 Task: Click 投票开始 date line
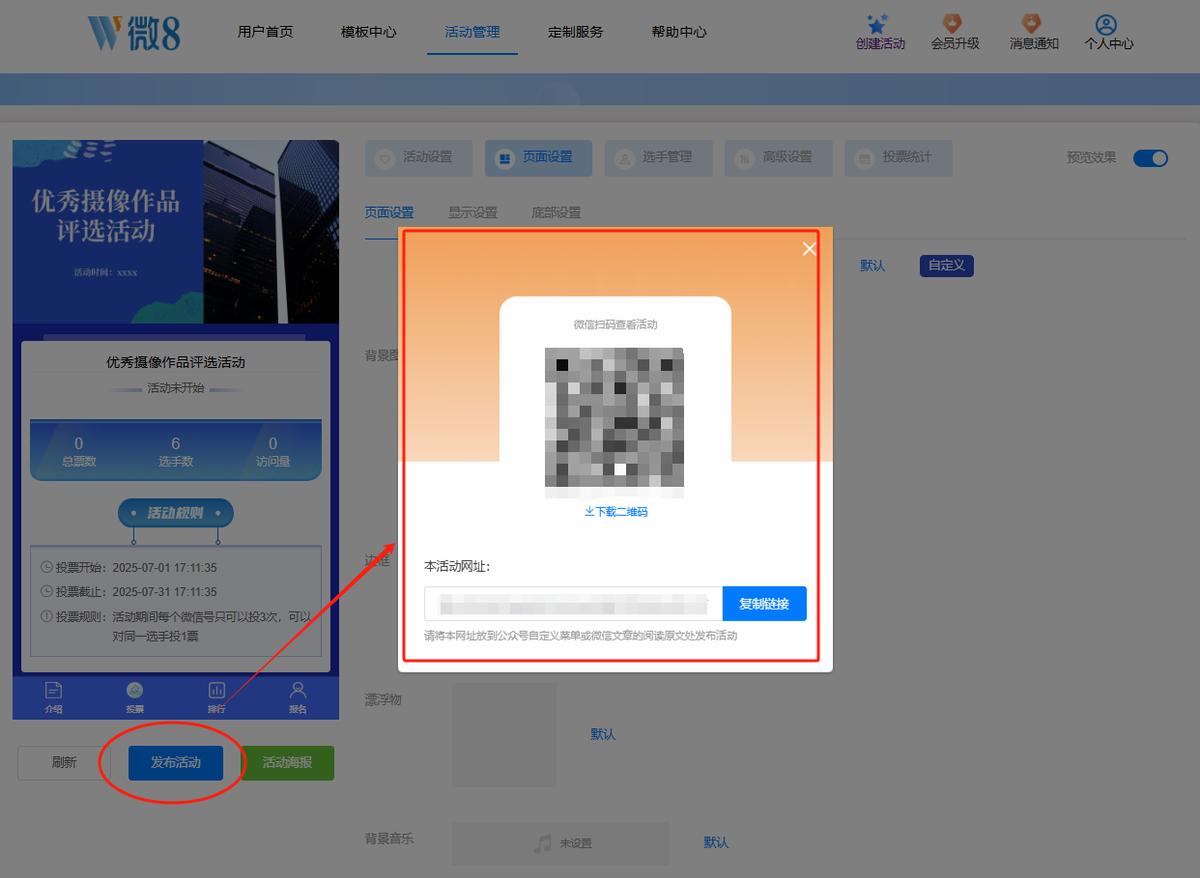(x=128, y=568)
